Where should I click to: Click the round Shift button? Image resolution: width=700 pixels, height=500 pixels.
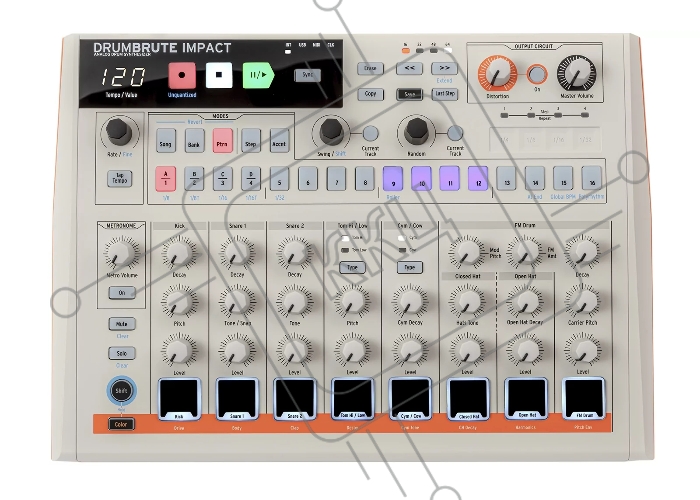click(121, 391)
